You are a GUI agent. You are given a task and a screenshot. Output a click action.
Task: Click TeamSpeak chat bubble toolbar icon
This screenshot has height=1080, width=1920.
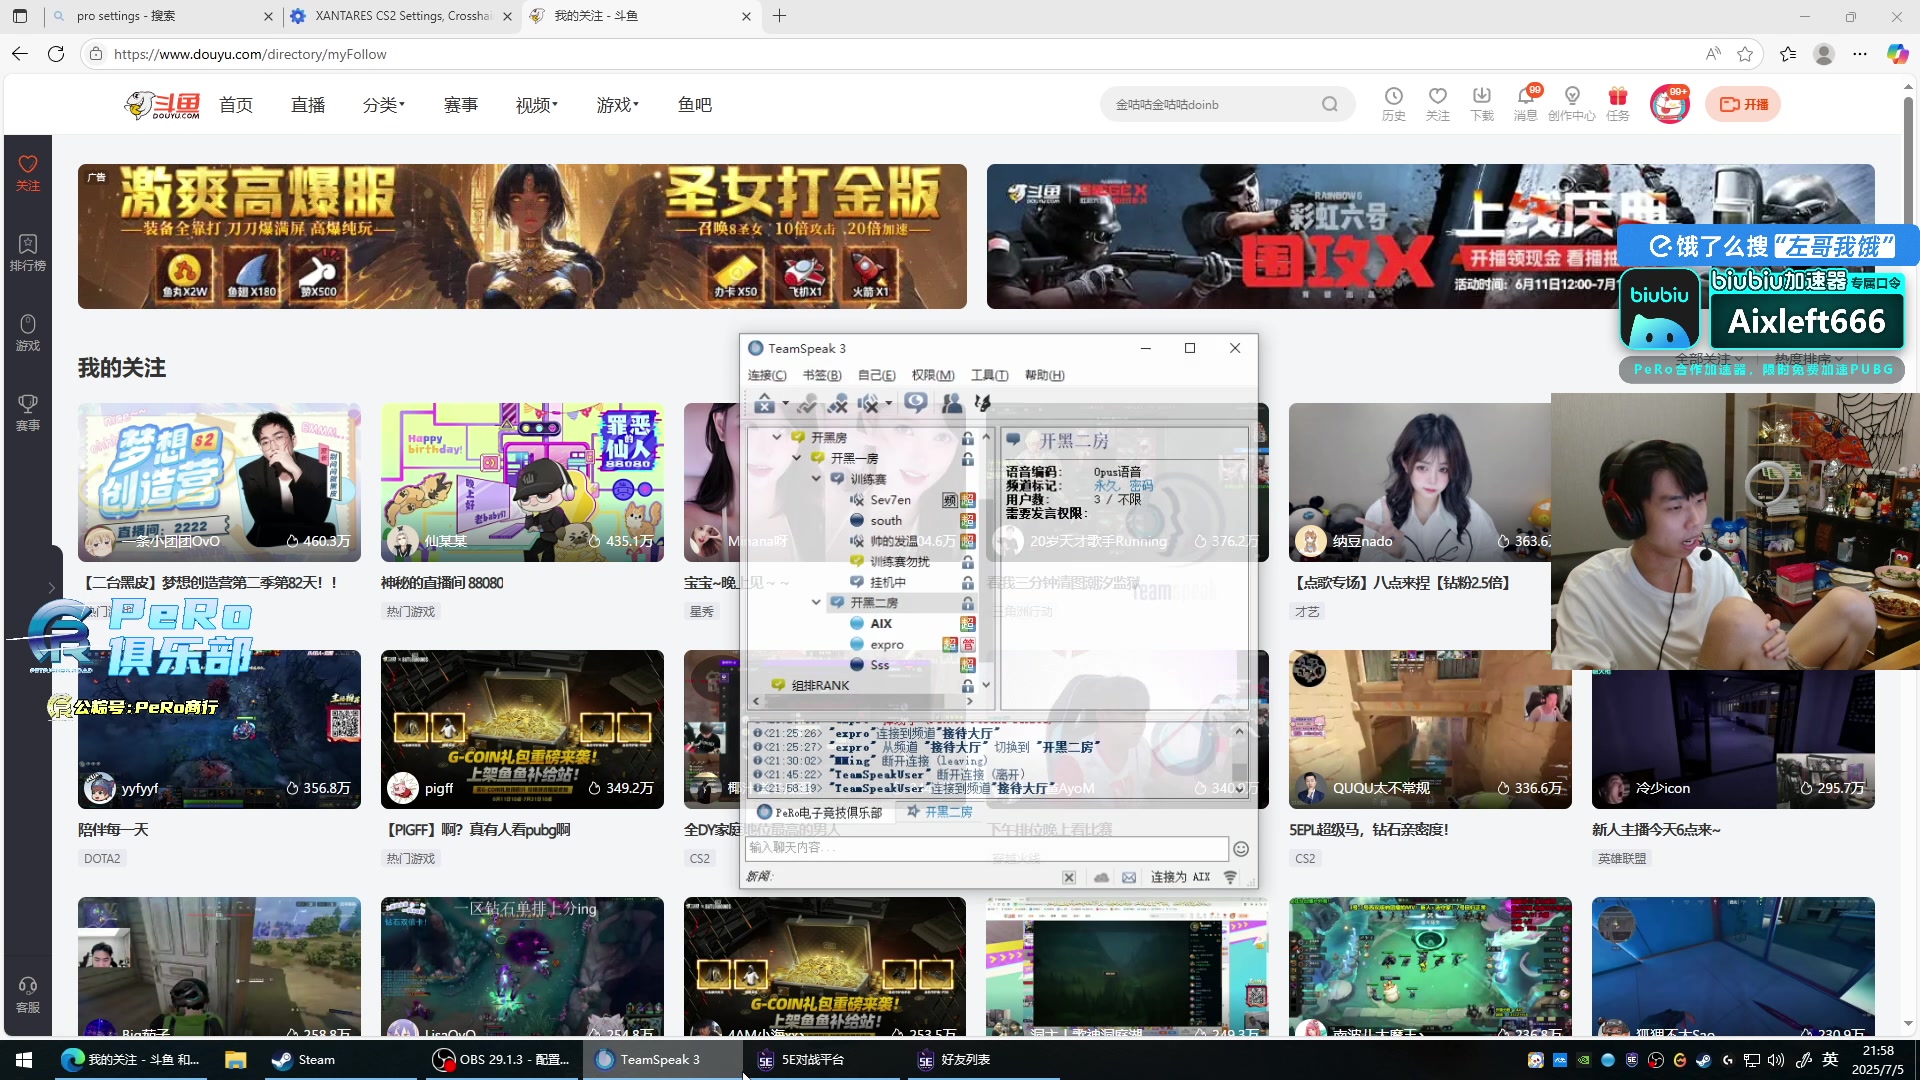coord(915,403)
